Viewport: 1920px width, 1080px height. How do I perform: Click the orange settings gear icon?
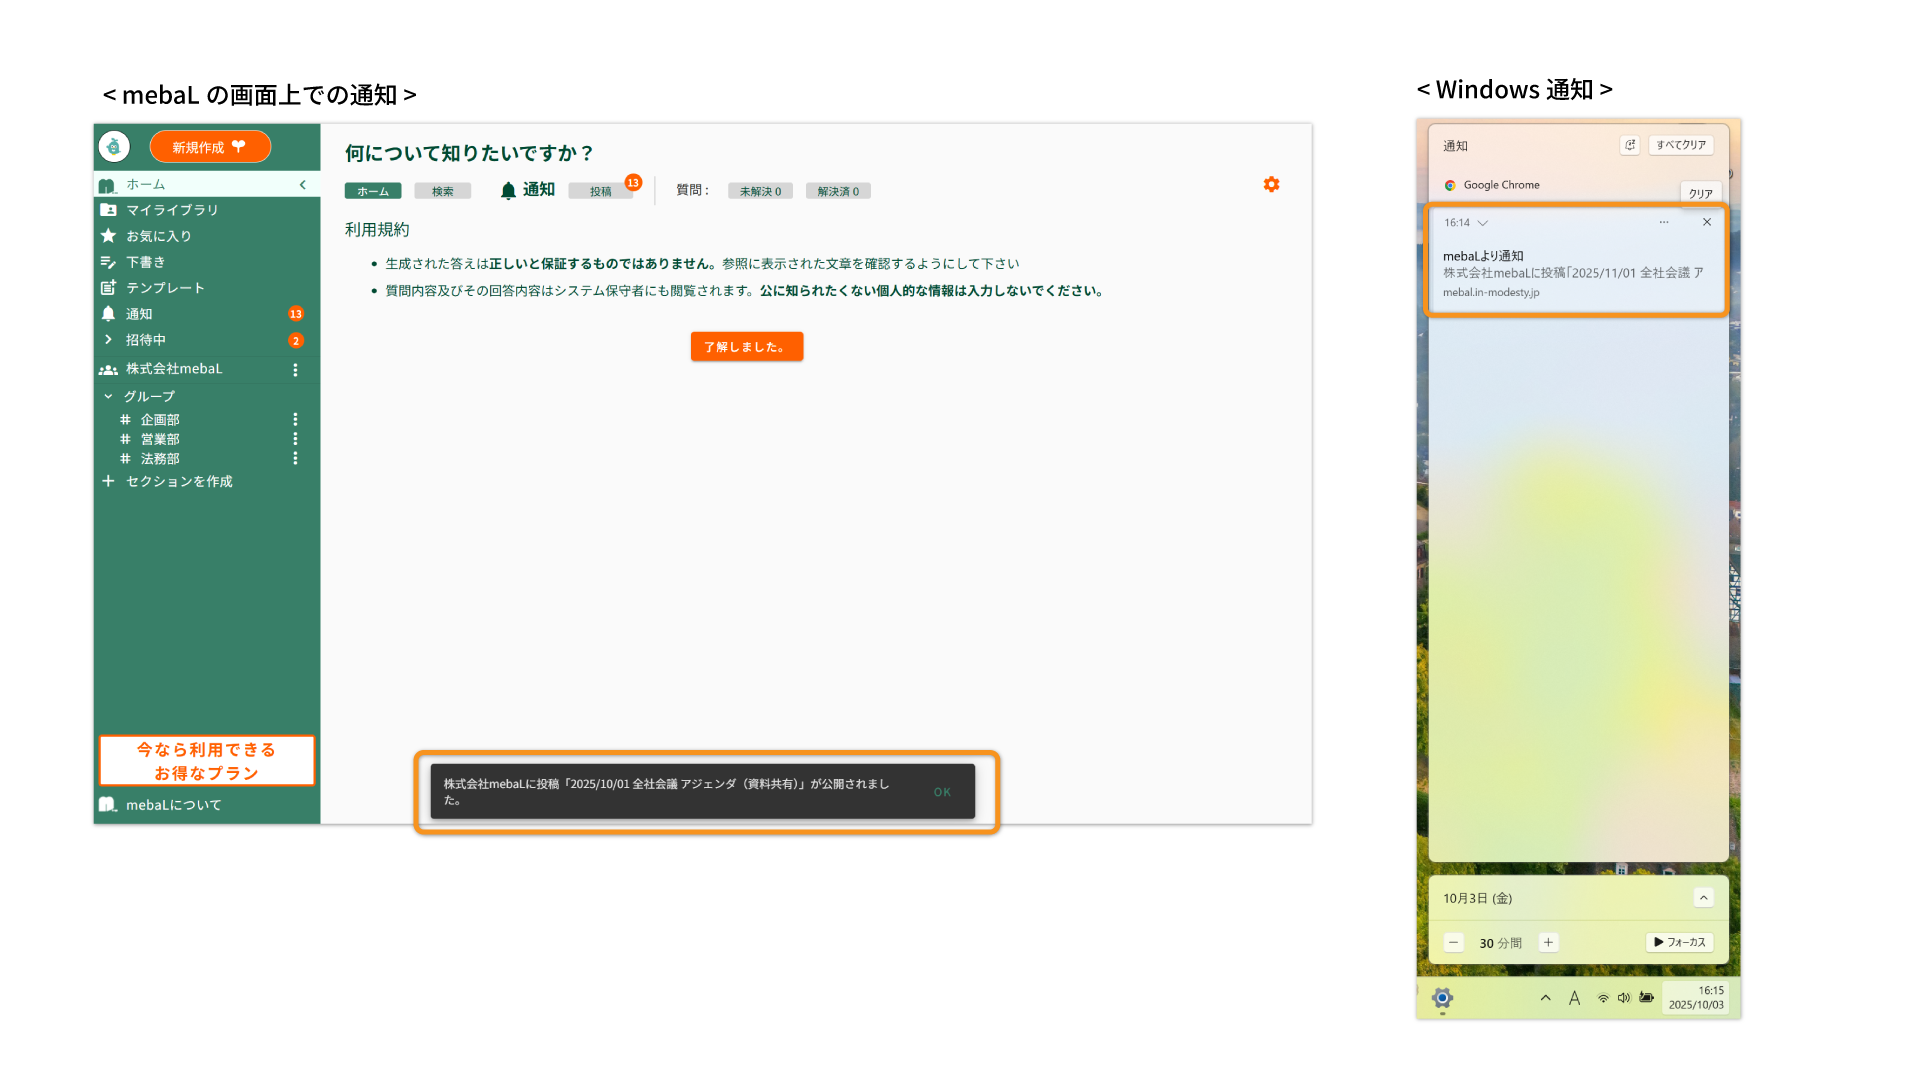pos(1271,184)
